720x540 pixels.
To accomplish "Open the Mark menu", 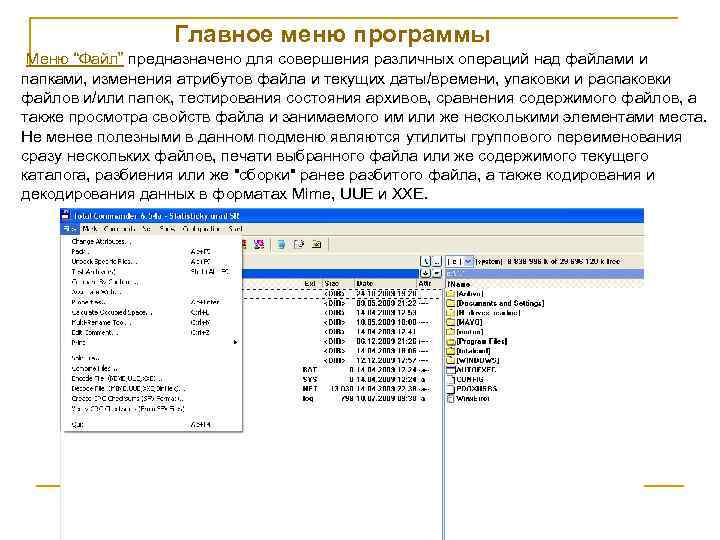I will [x=90, y=229].
